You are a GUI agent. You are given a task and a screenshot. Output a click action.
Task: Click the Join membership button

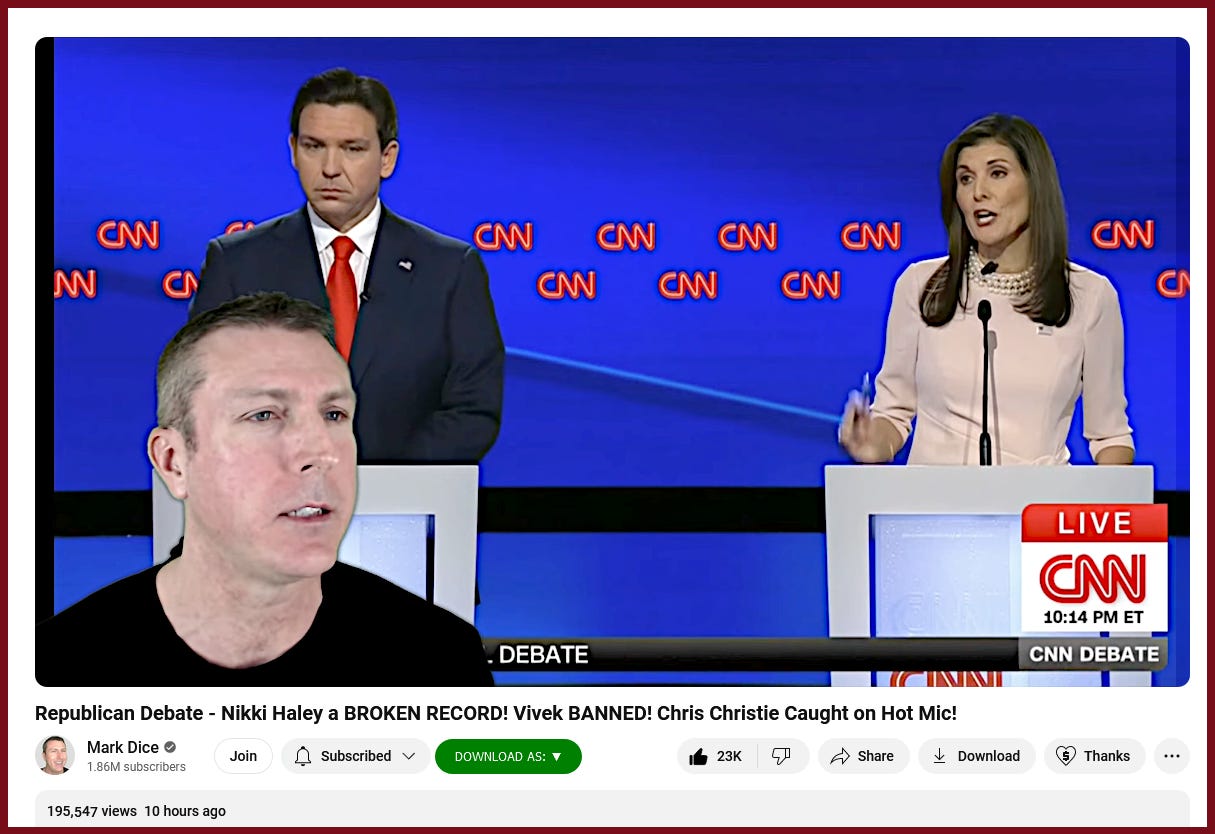pyautogui.click(x=243, y=756)
